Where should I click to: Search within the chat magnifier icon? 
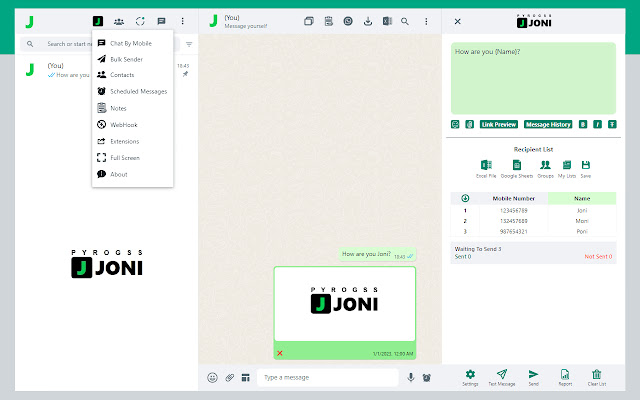[405, 21]
